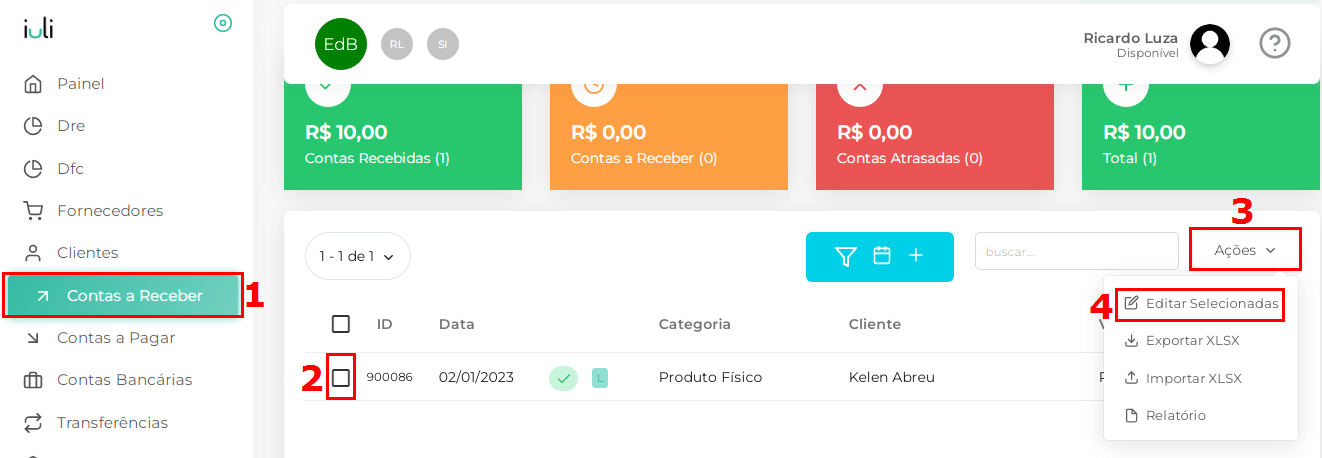1322x458 pixels.
Task: Toggle the select-all checkbox in table header
Action: [x=341, y=324]
